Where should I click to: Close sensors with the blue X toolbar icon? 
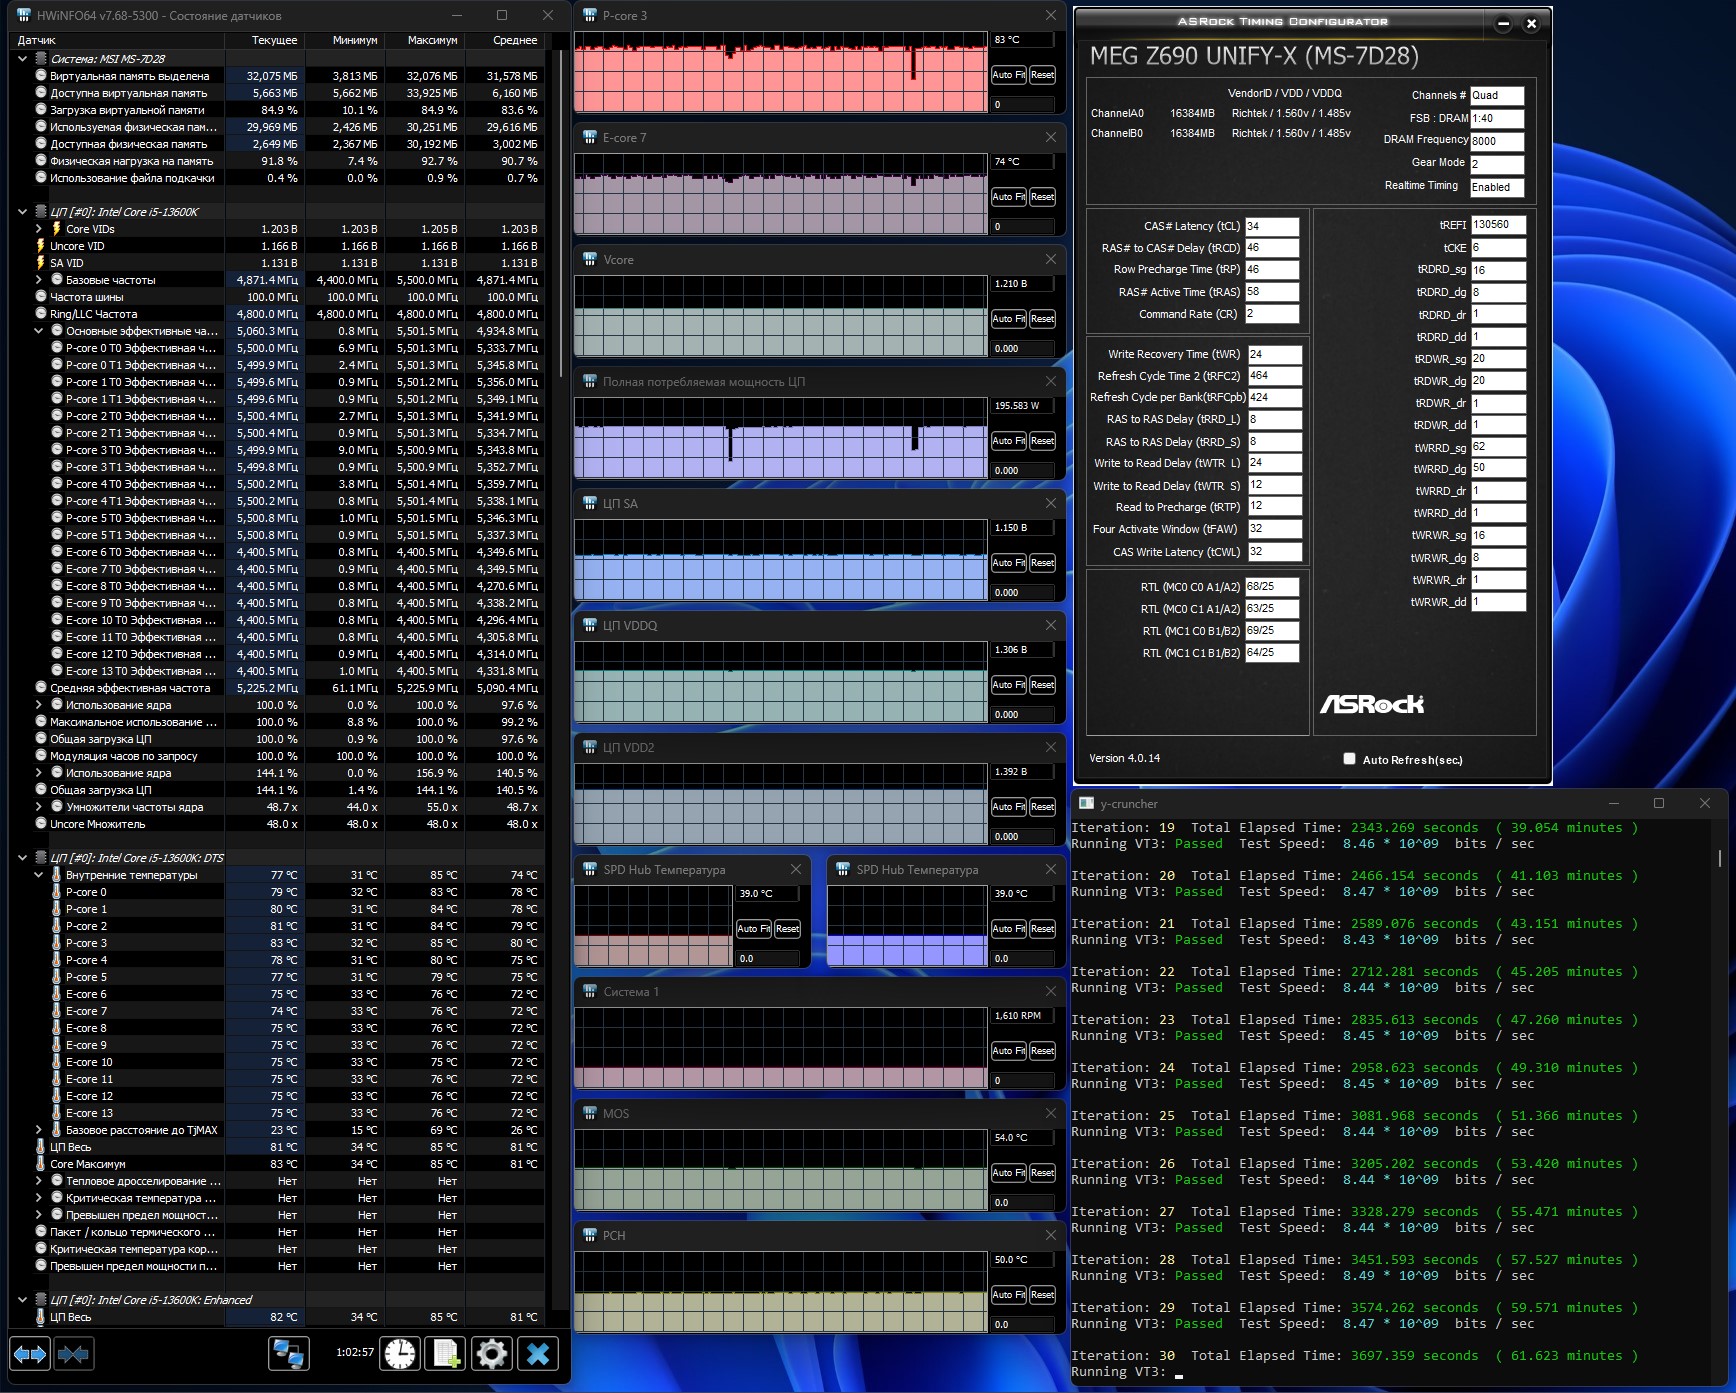538,1354
